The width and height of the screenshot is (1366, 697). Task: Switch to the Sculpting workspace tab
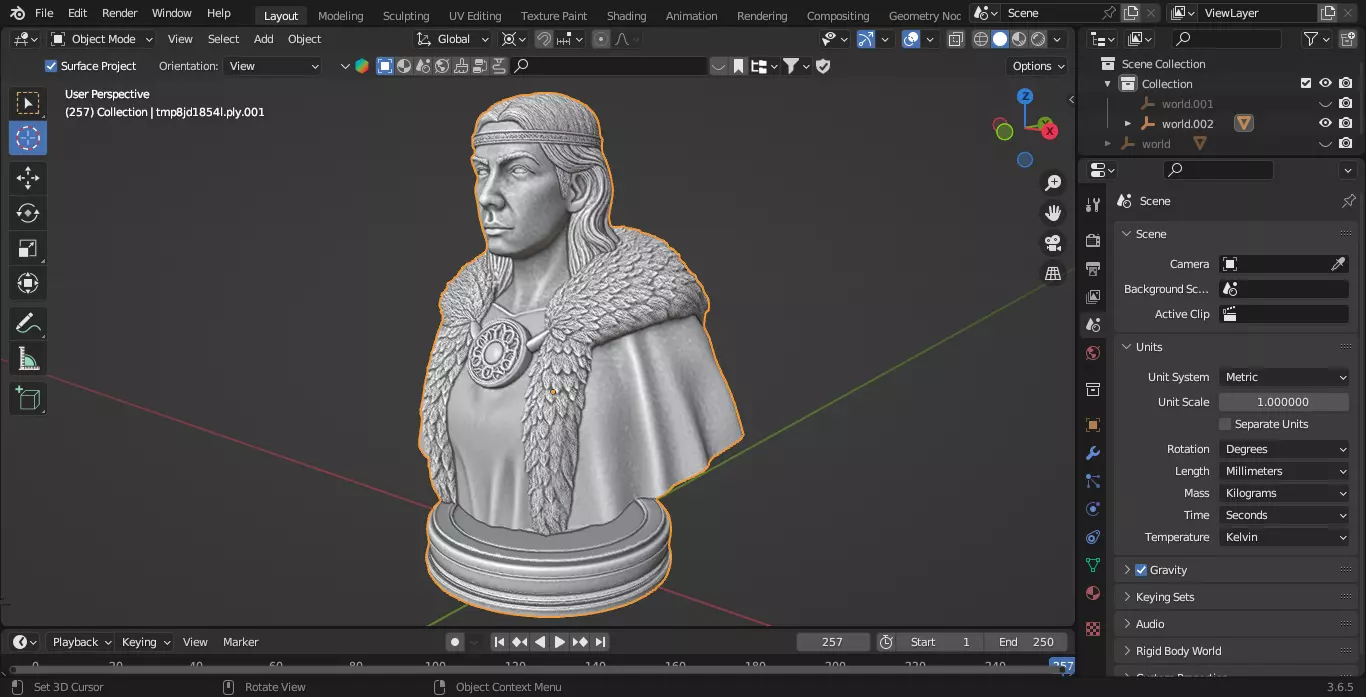(406, 16)
